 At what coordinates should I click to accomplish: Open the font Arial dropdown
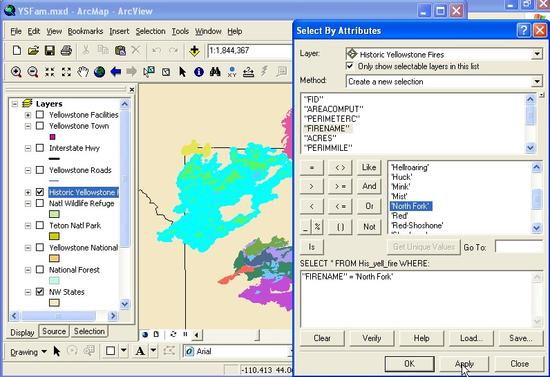(x=290, y=351)
